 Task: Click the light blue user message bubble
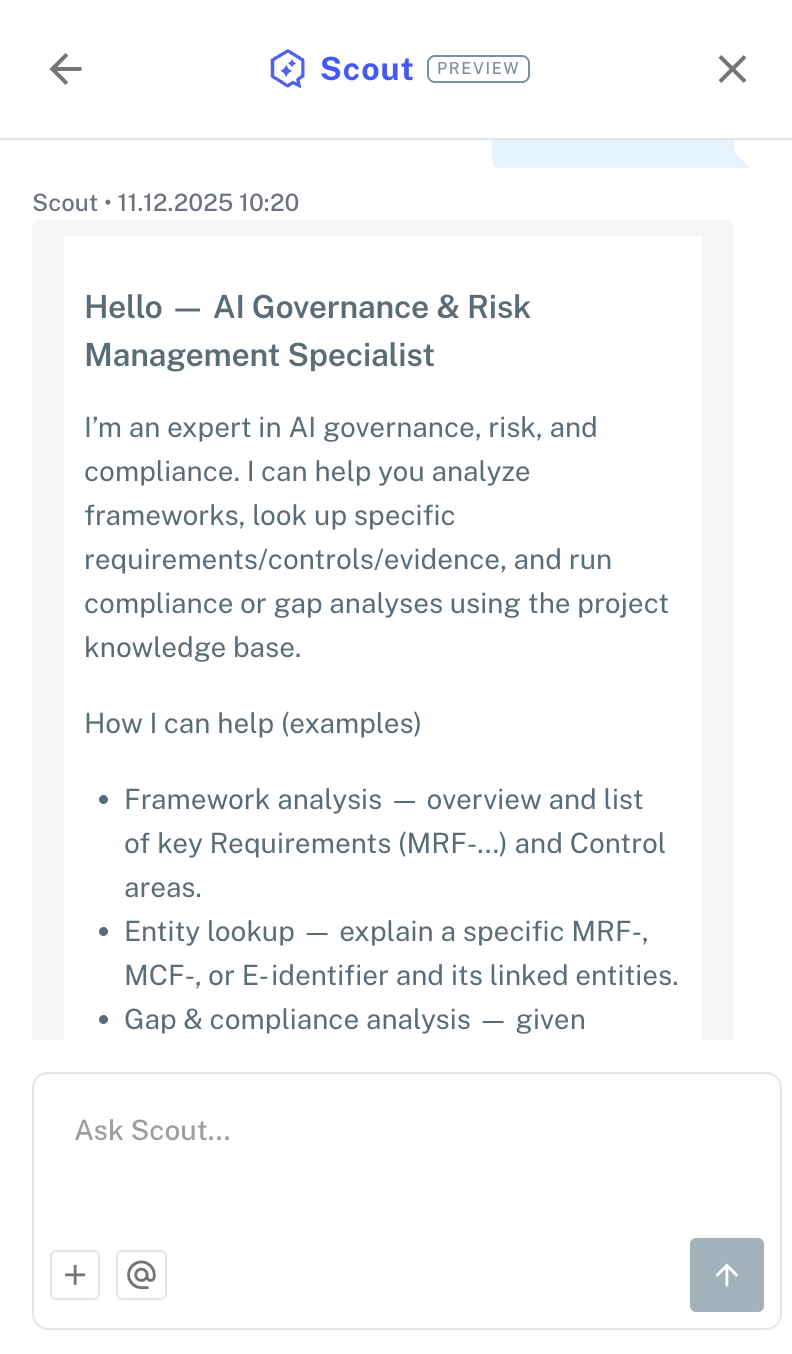(618, 154)
